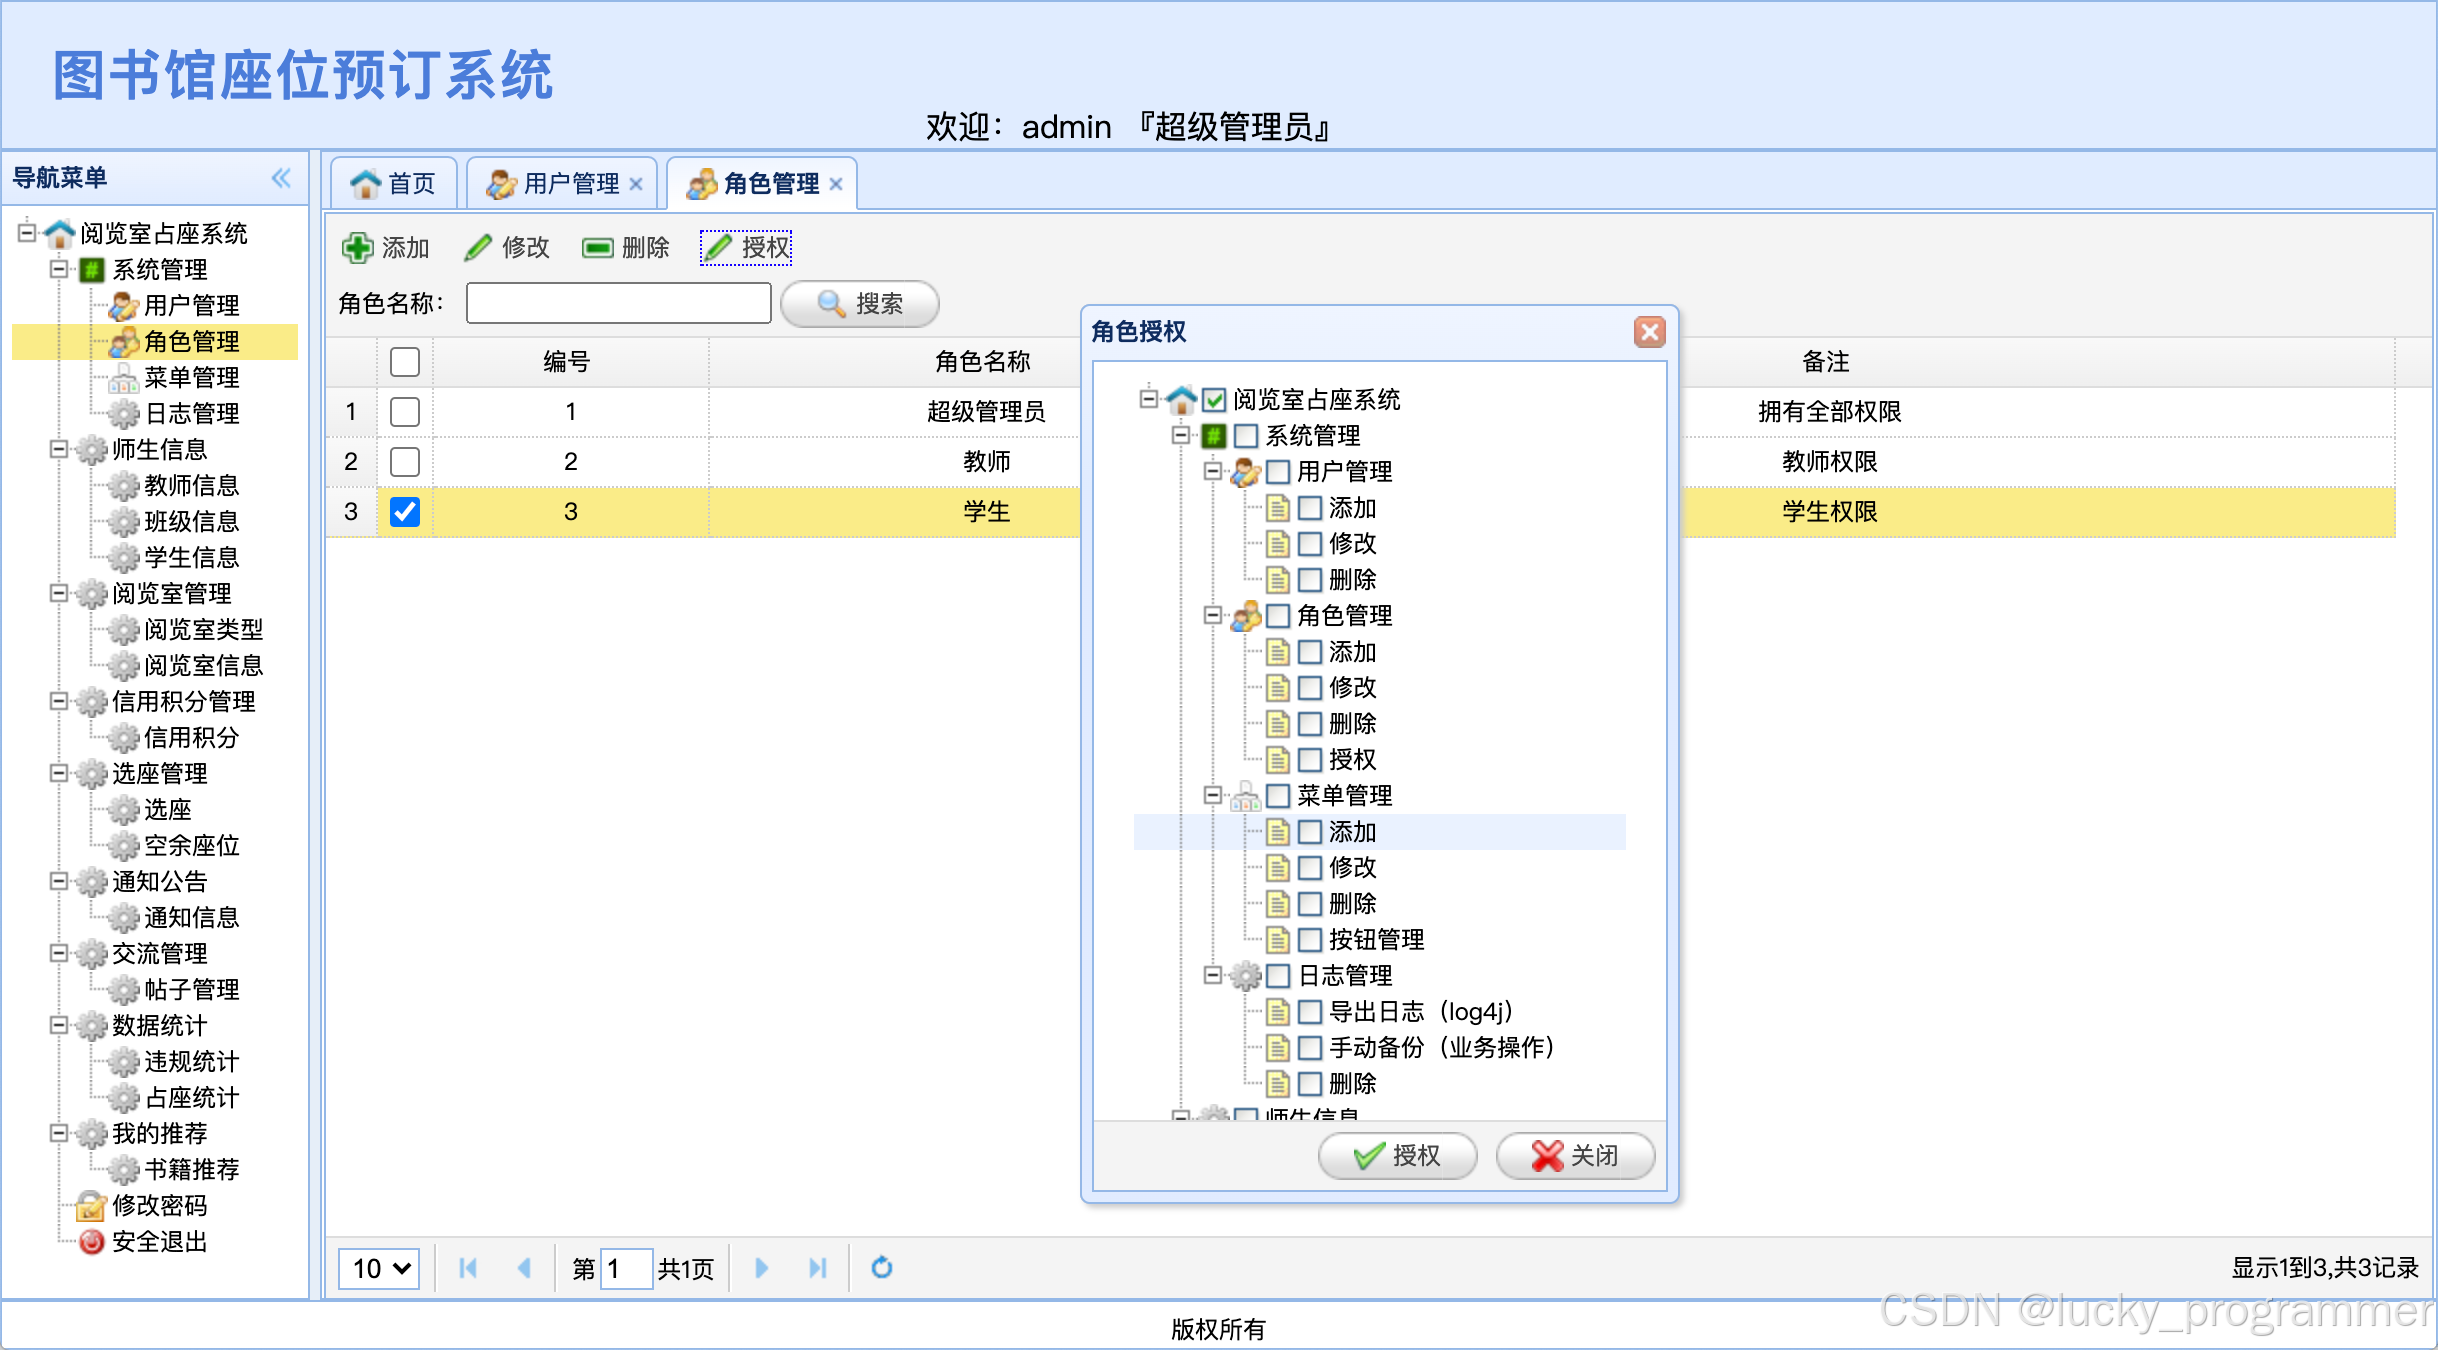Click the pencil edit (修改) toolbar icon
Viewport: 2438px width, 1350px height.
[x=478, y=247]
